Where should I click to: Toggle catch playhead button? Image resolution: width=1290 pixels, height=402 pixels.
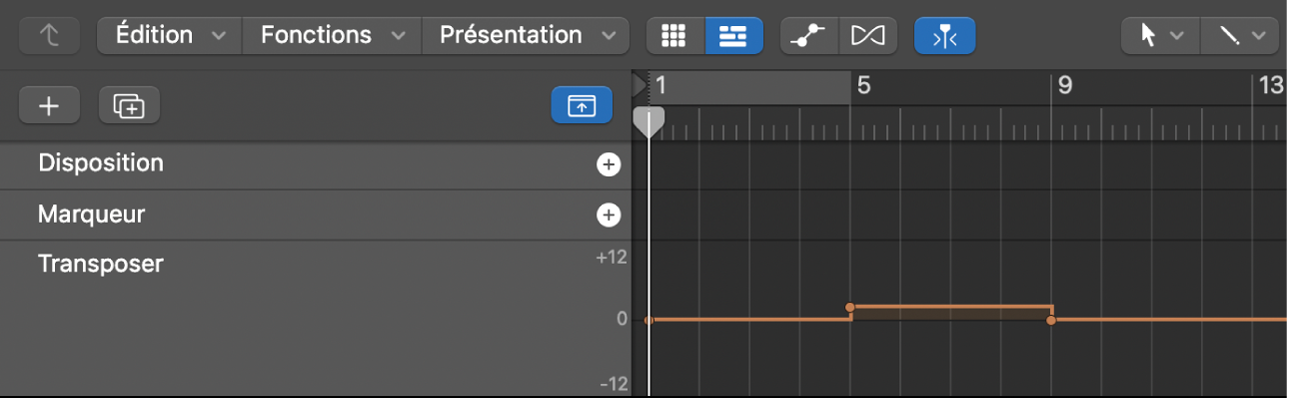944,36
